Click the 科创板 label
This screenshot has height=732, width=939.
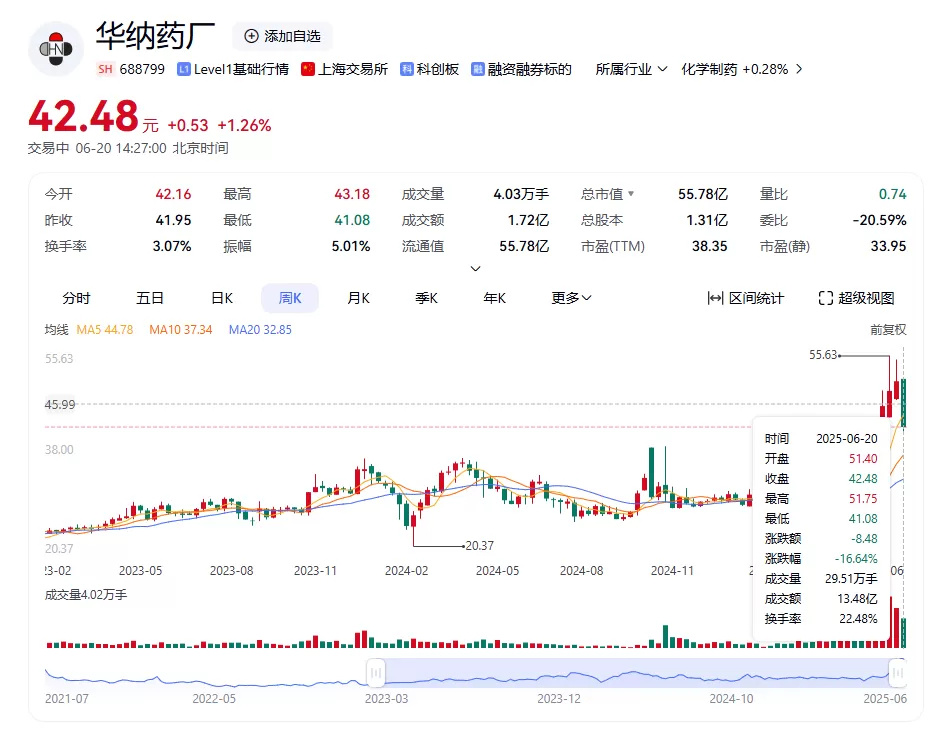pyautogui.click(x=438, y=69)
